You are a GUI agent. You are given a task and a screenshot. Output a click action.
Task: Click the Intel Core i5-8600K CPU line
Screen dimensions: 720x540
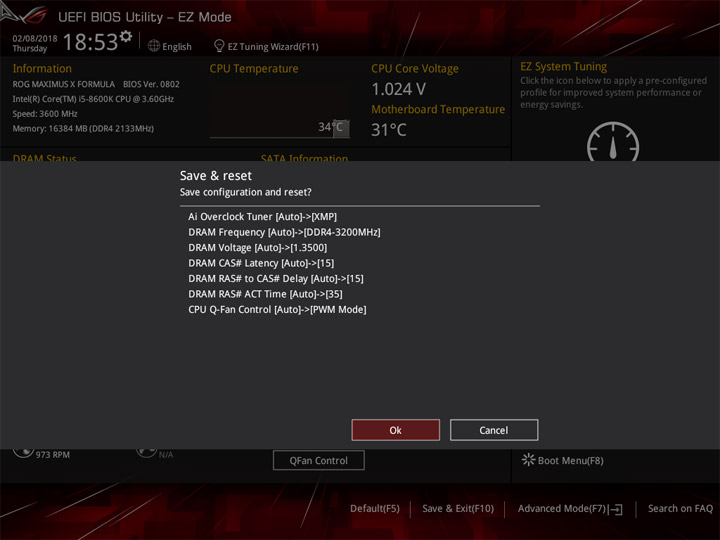coord(93,99)
